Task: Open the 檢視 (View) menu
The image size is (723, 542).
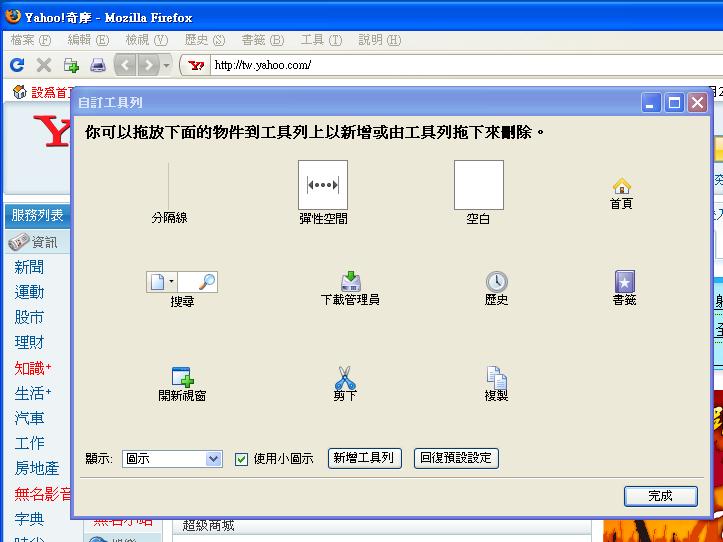Action: 147,40
